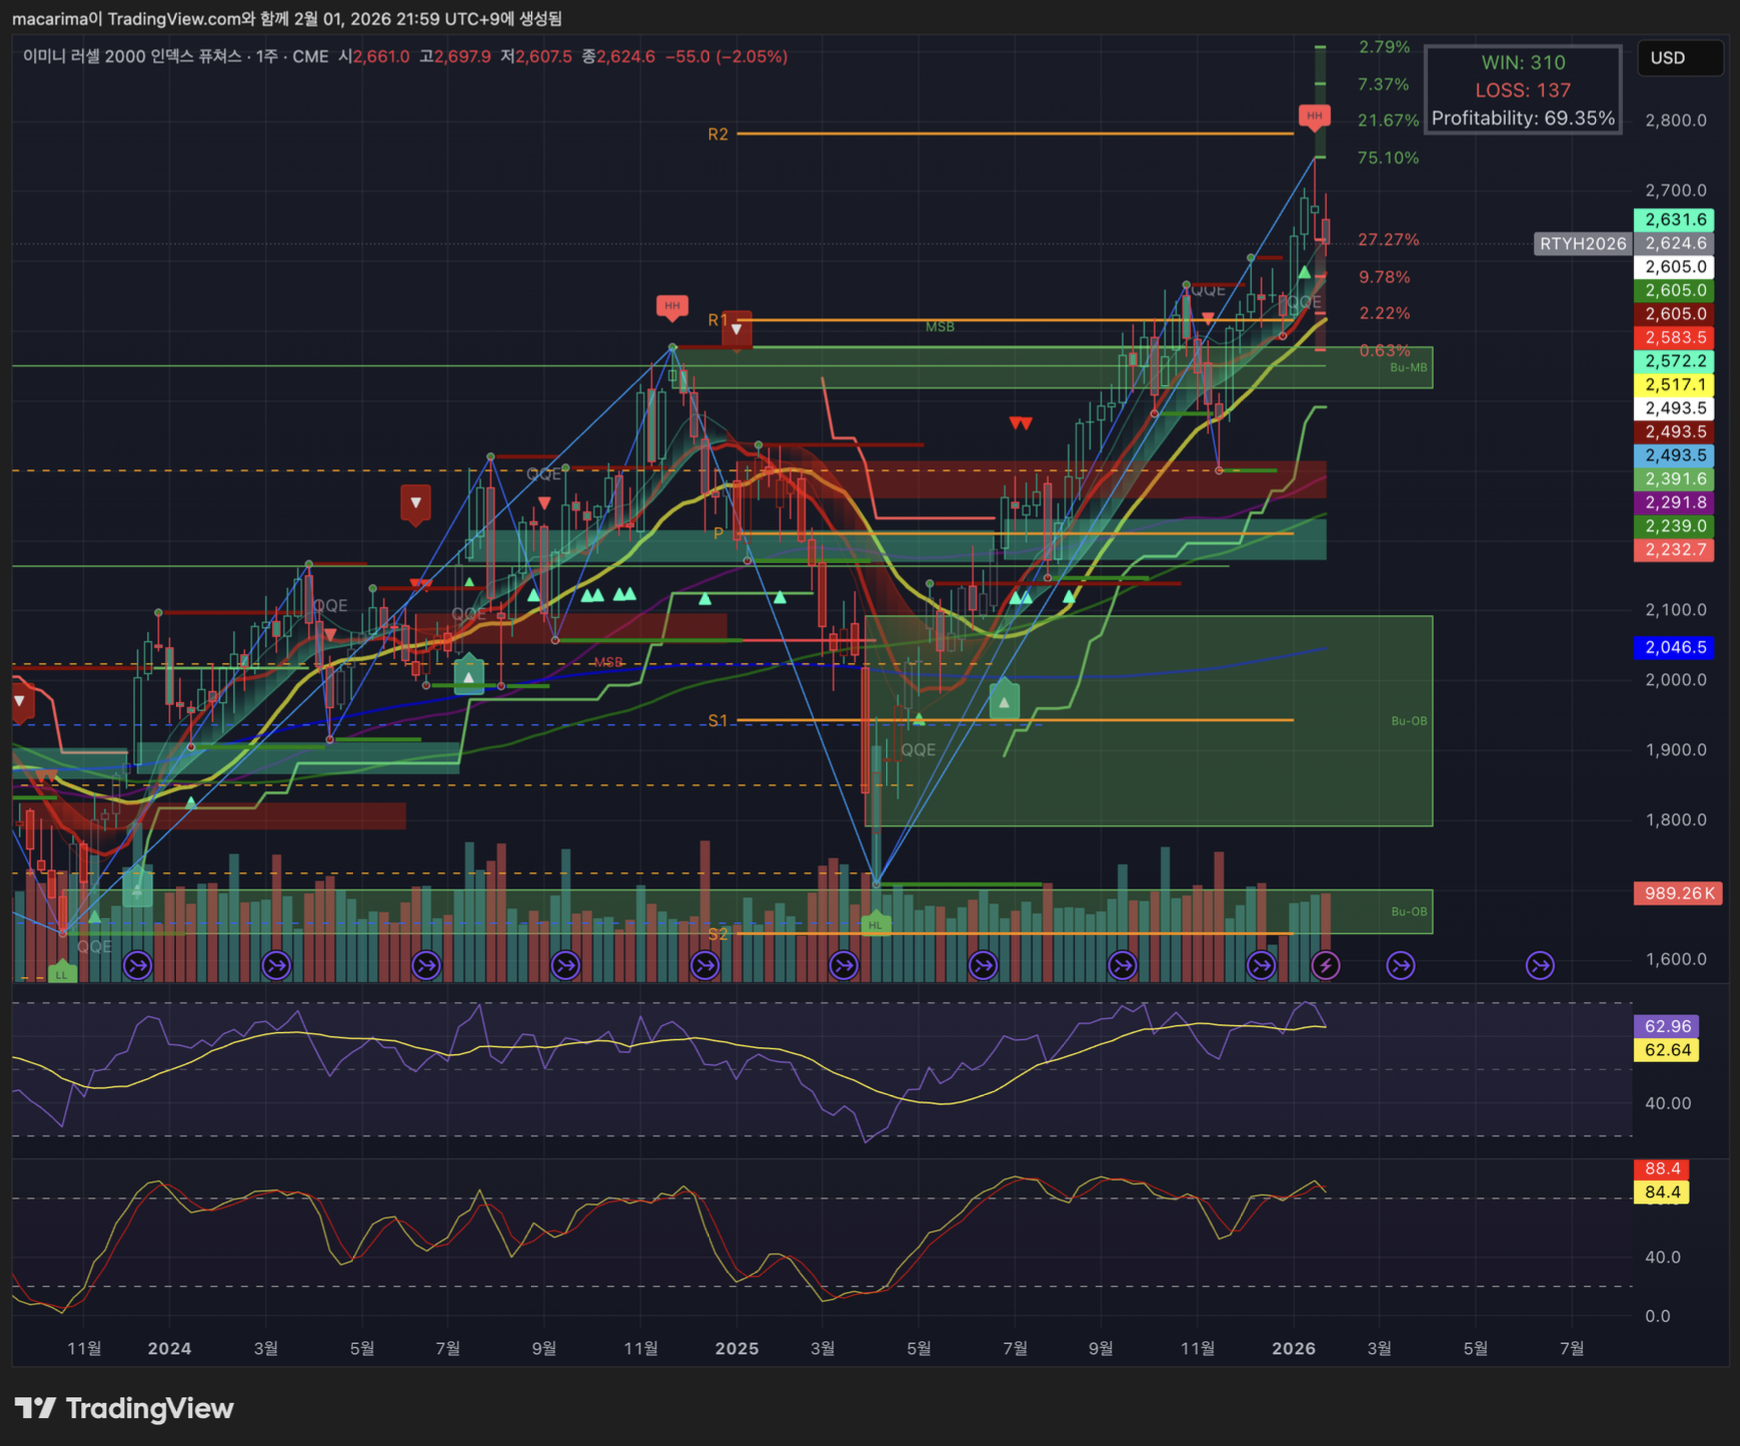Click the RTYH2026 symbol price label
1740x1446 pixels.
1583,243
